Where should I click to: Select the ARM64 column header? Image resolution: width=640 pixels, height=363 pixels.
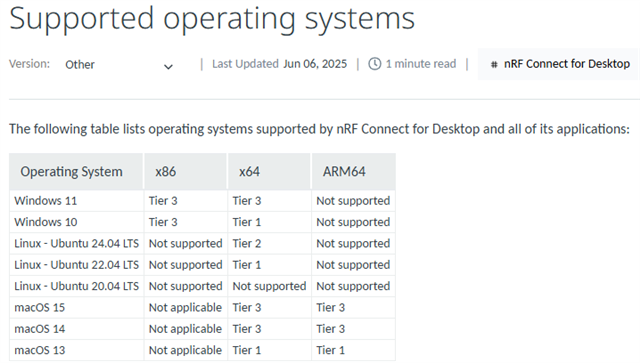point(353,171)
